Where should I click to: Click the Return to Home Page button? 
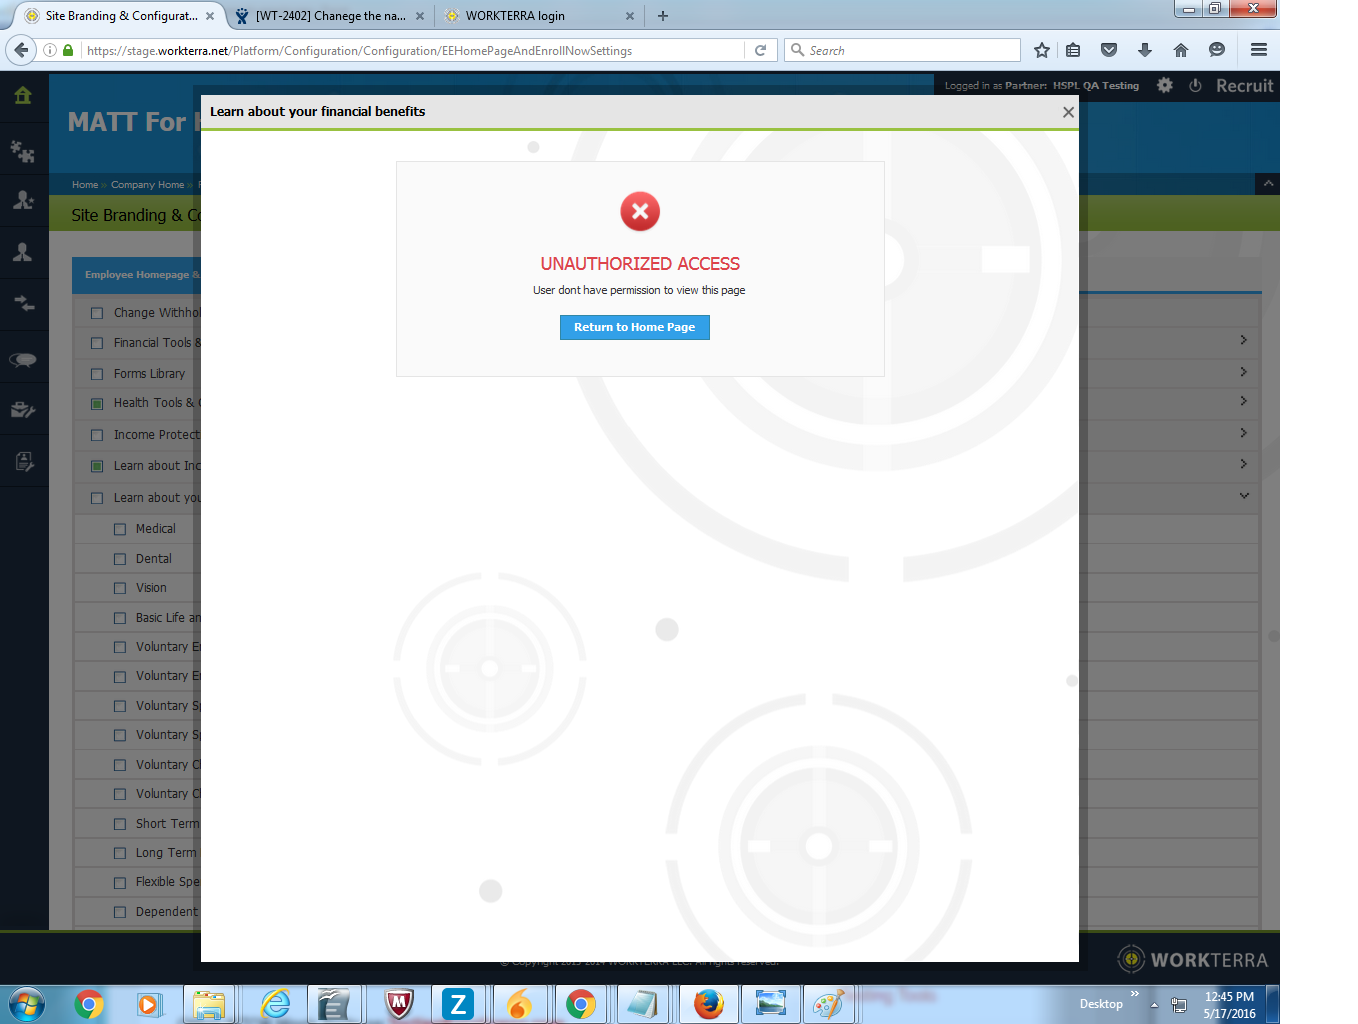pos(634,327)
